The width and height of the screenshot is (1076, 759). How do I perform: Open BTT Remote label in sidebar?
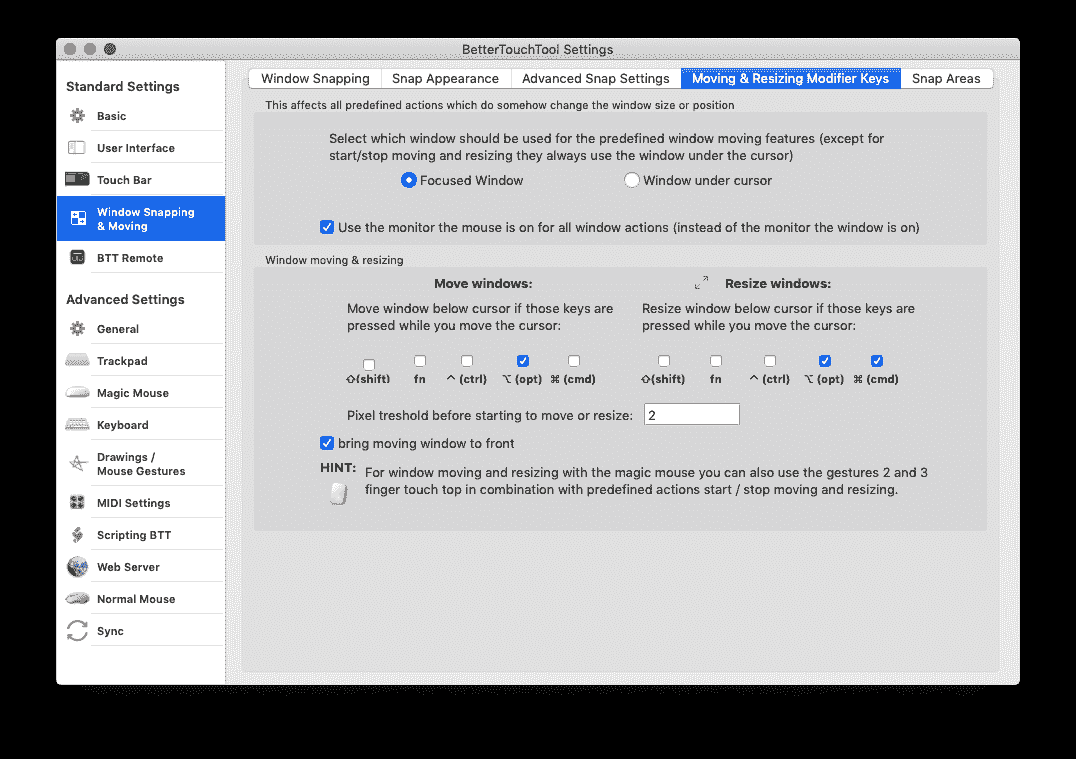pos(130,258)
